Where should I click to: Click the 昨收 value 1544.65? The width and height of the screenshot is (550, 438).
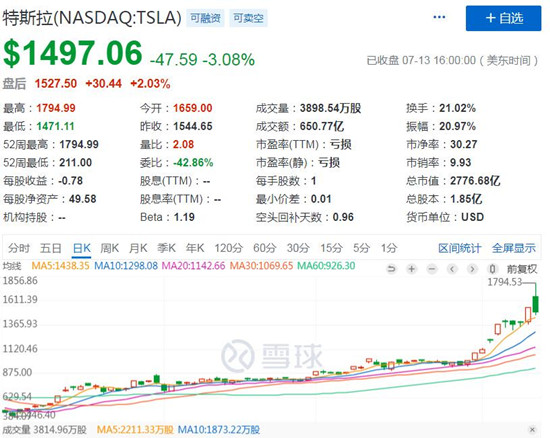[193, 126]
